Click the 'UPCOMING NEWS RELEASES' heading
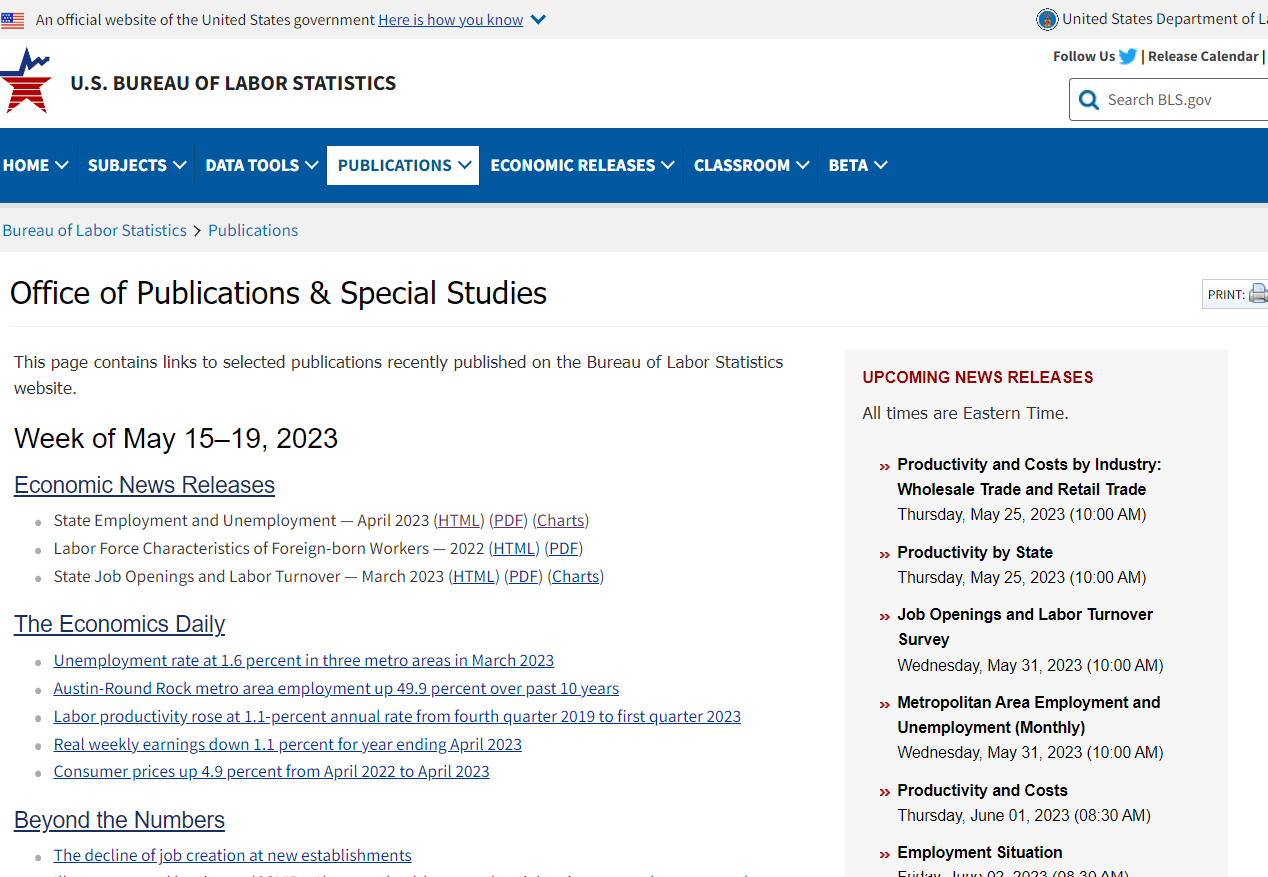Viewport: 1268px width, 877px height. pyautogui.click(x=978, y=377)
